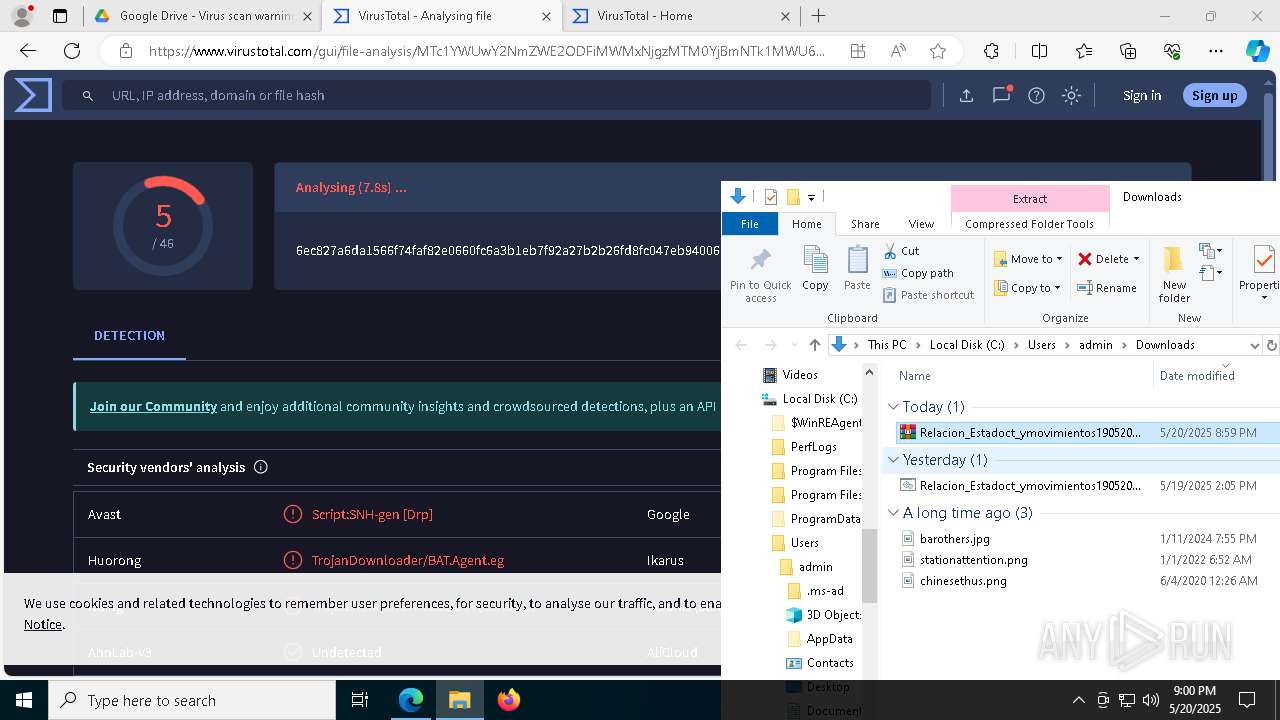Collapse the Today (1) group
This screenshot has height=720, width=1280.
click(x=893, y=407)
